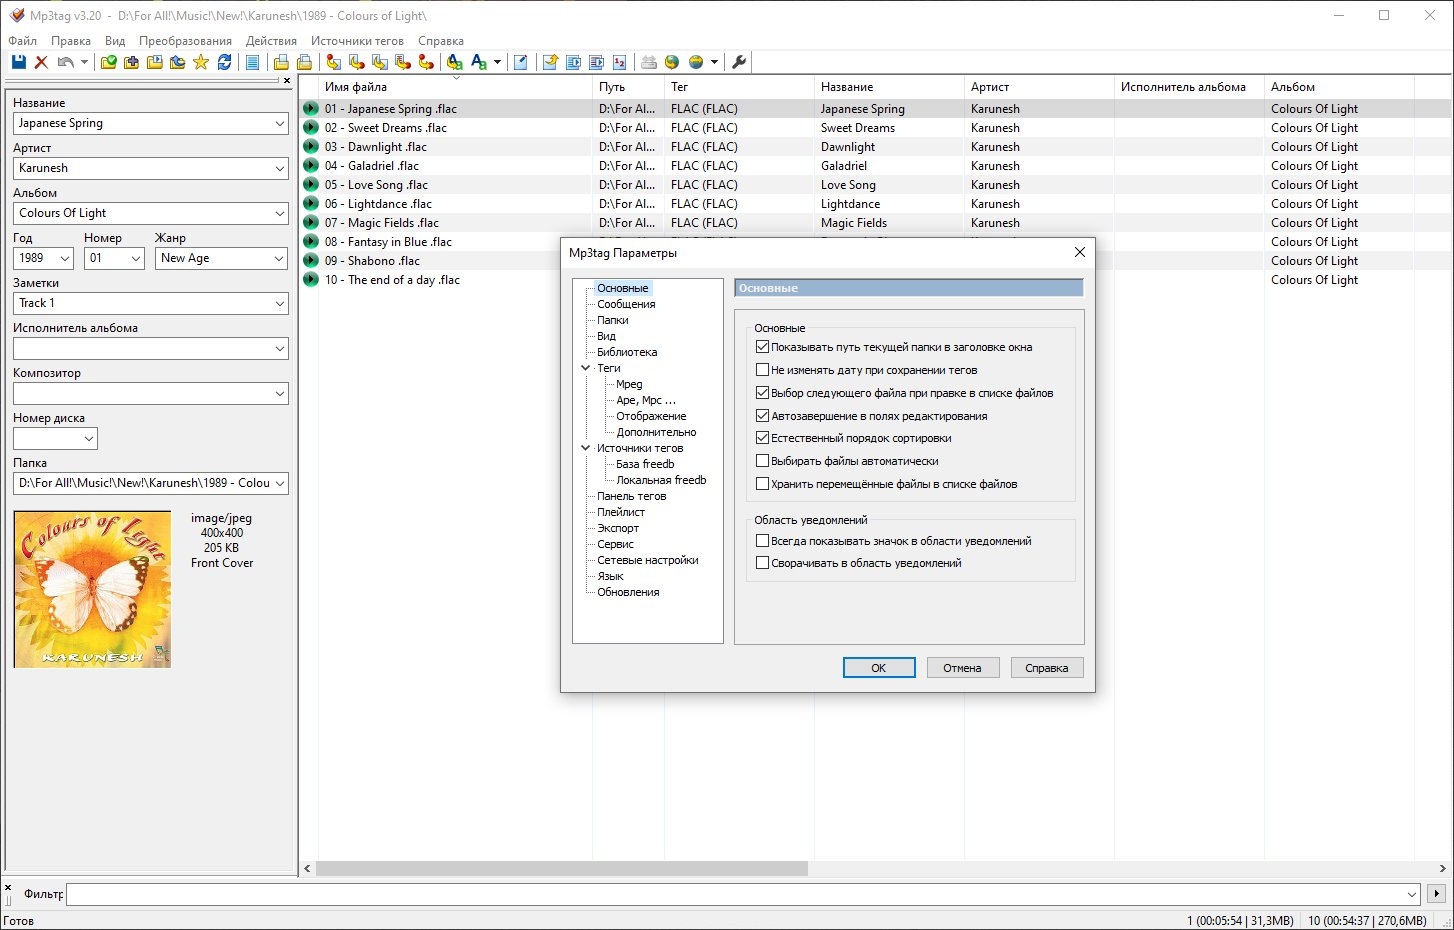
Task: Click the Save tag floppy disk icon
Action: pos(18,62)
